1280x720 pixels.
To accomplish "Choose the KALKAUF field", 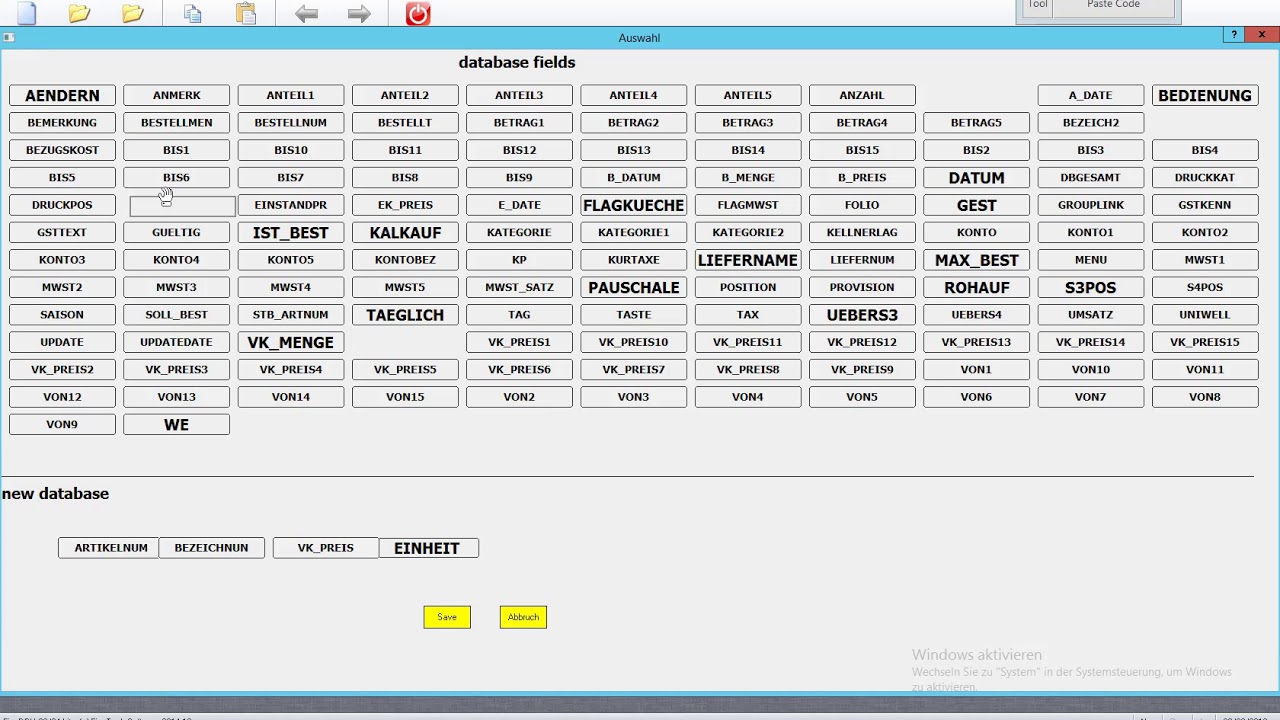I will (405, 233).
